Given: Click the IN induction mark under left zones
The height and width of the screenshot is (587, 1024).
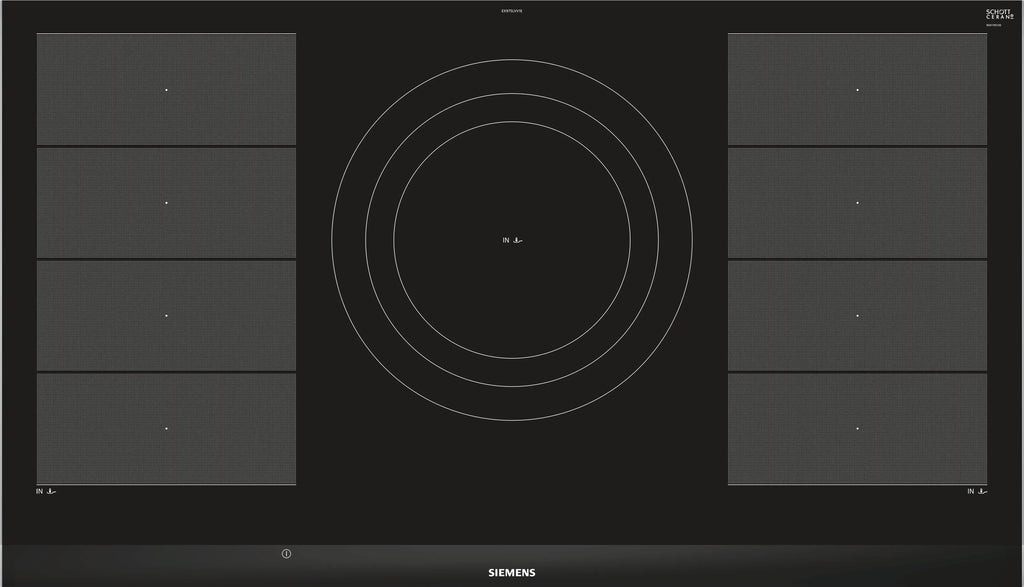Looking at the screenshot, I should click(46, 491).
